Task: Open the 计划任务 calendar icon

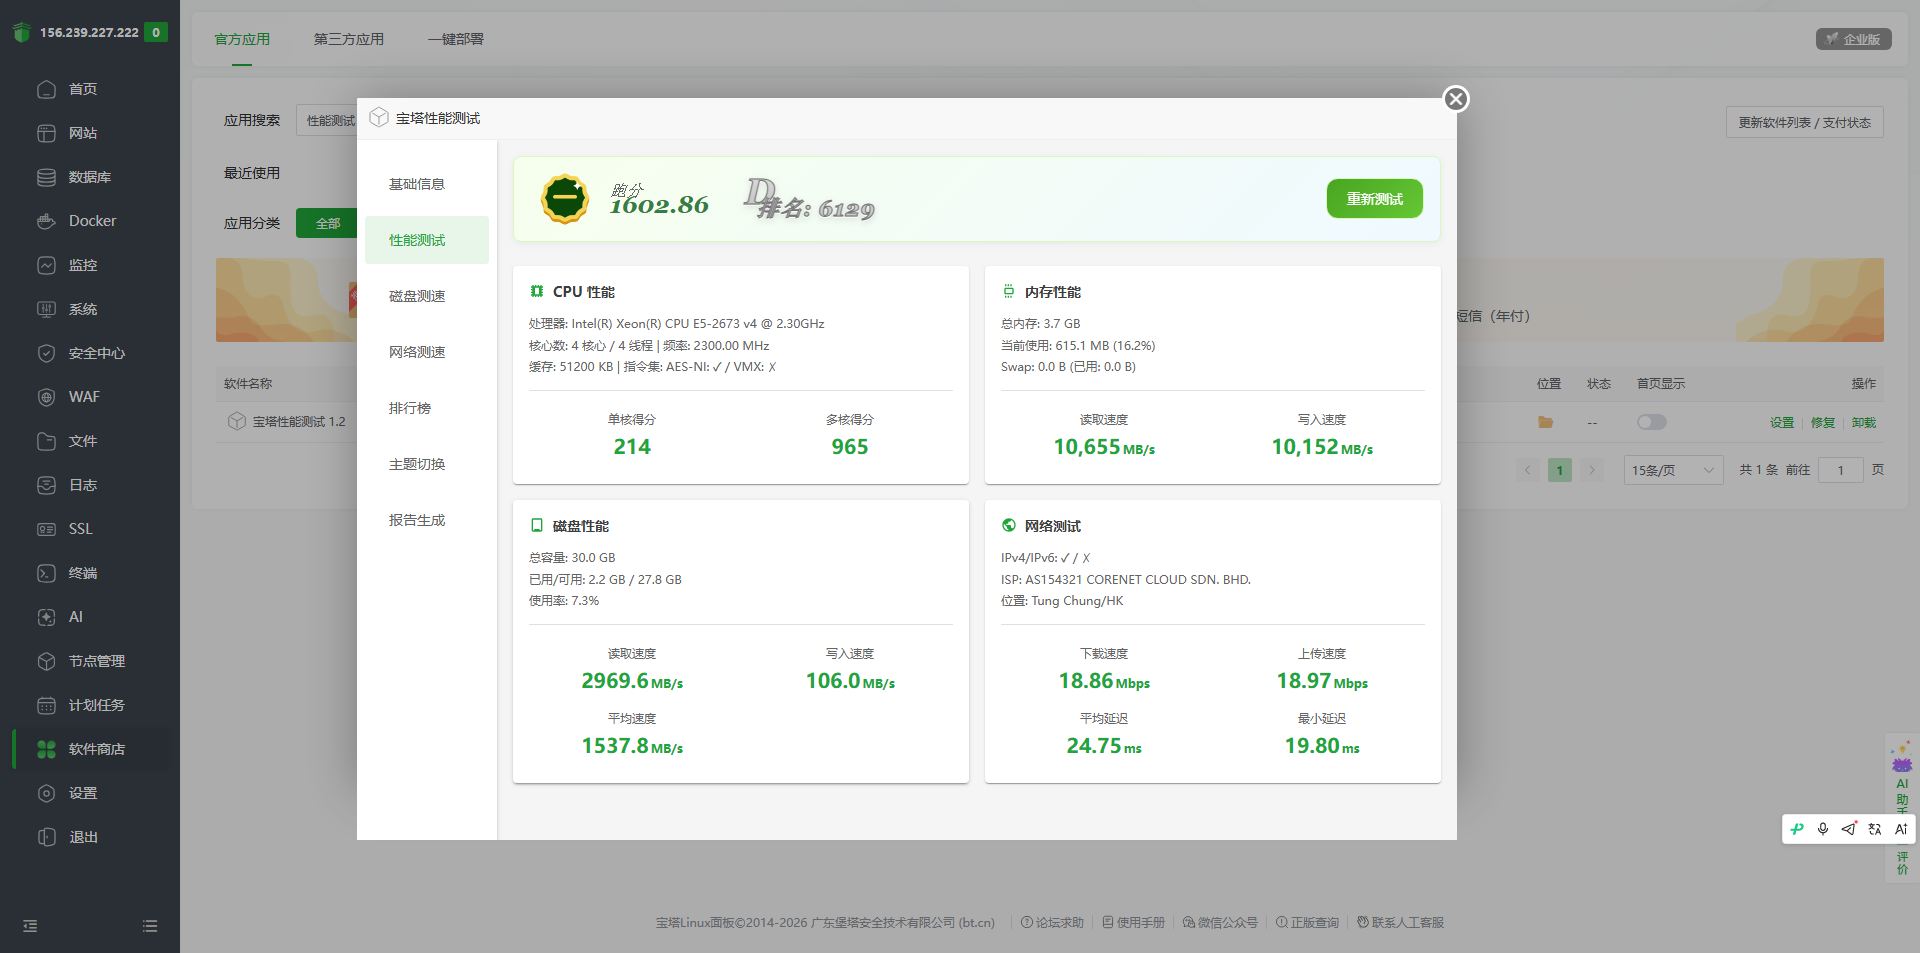Action: tap(46, 705)
